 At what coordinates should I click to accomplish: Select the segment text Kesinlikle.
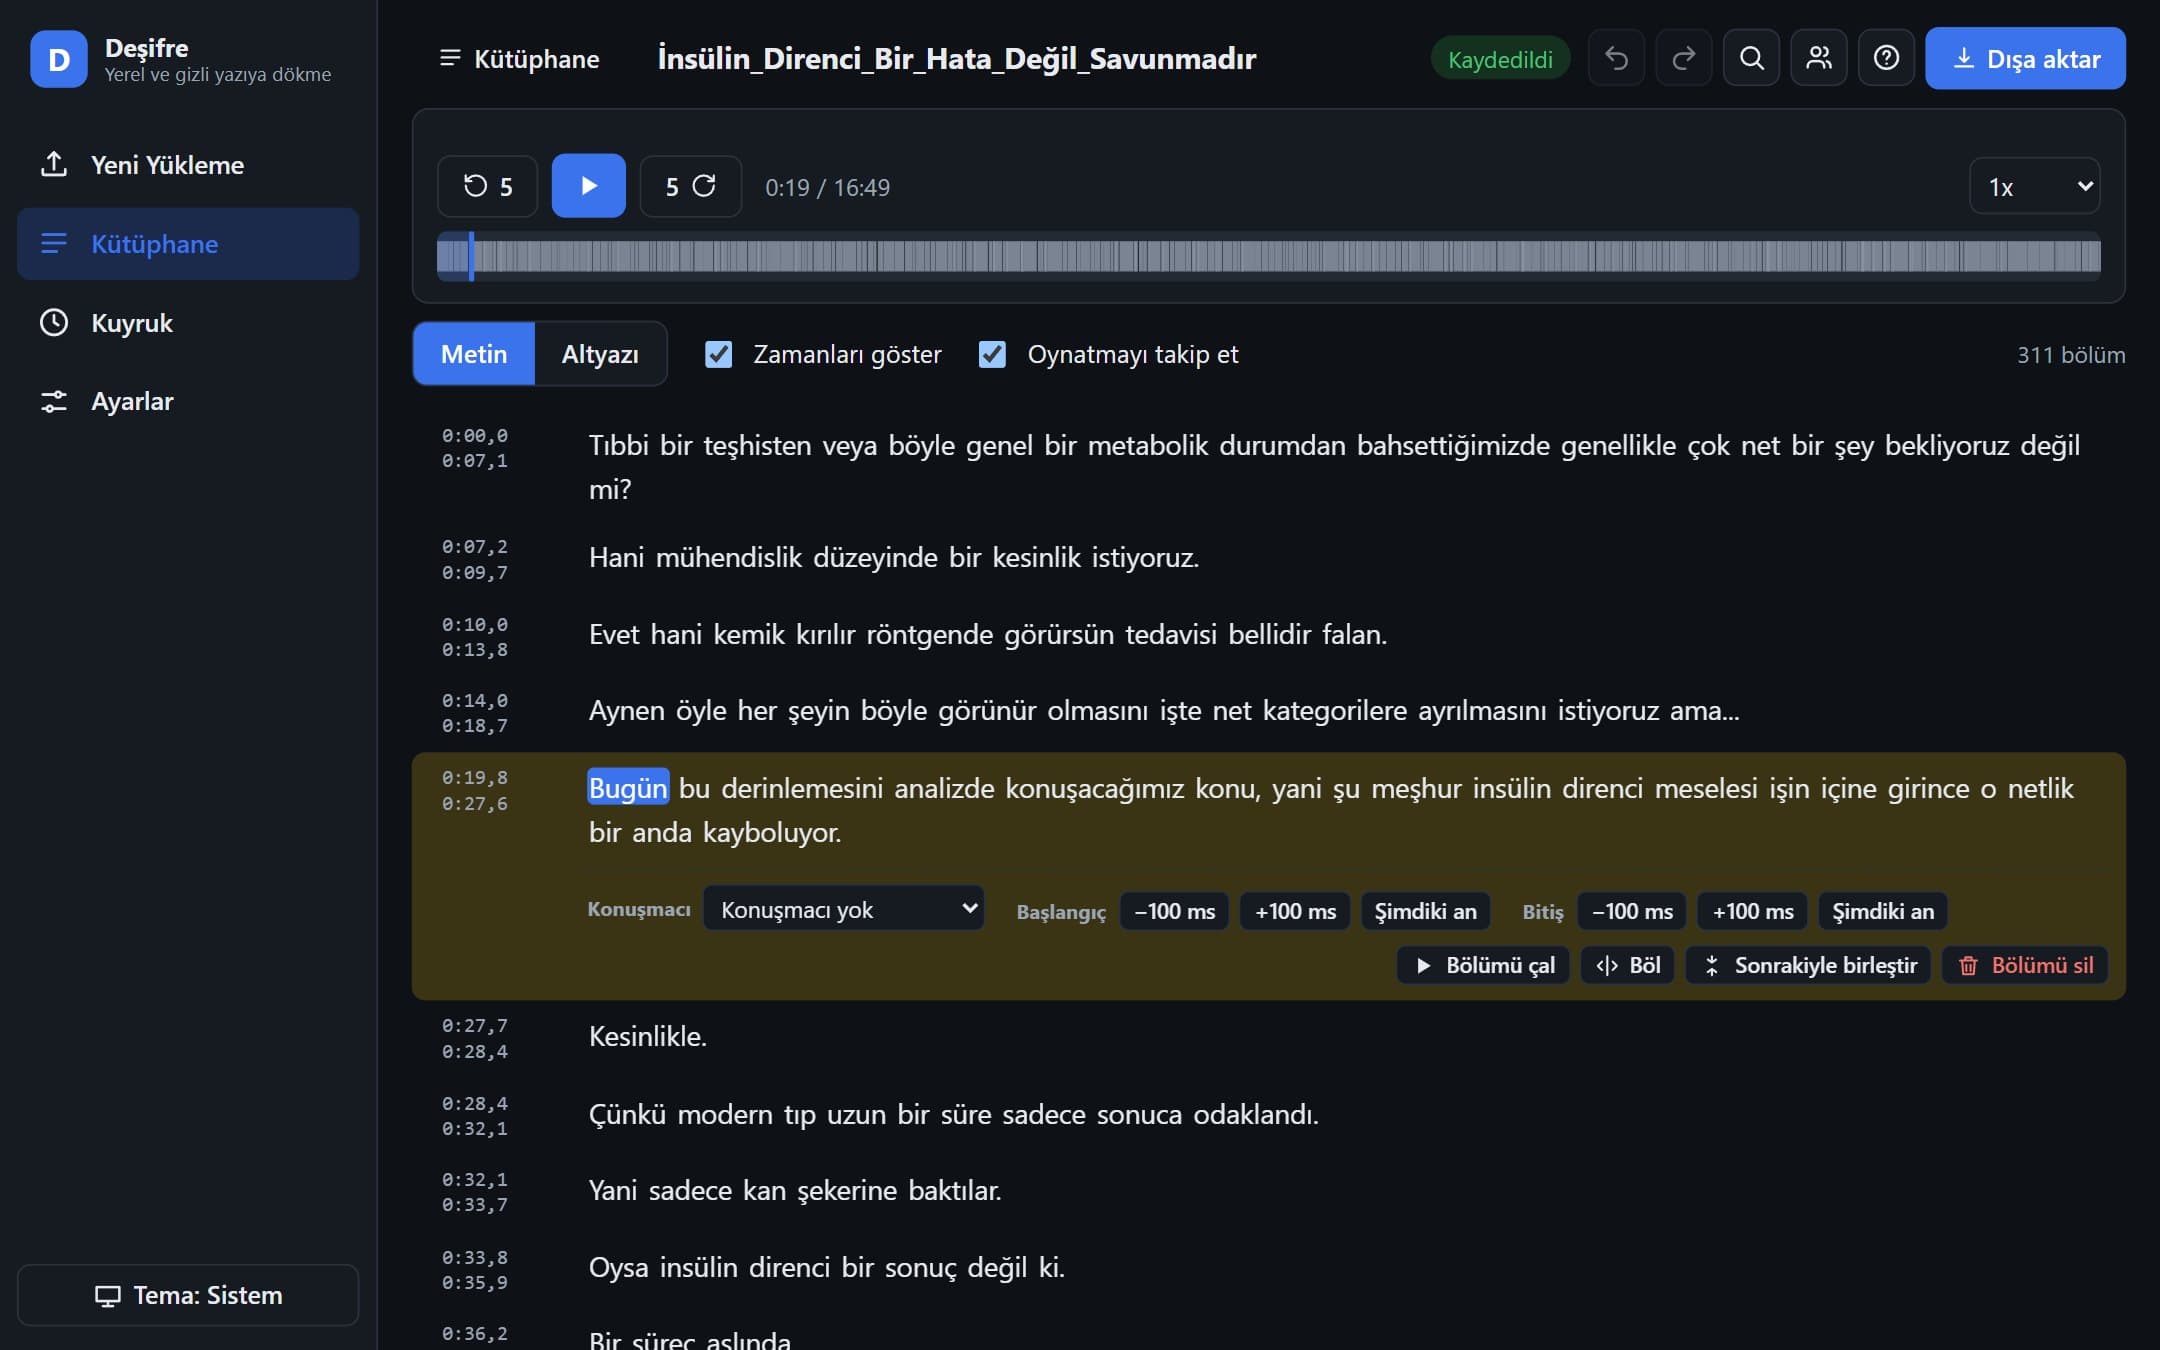pyautogui.click(x=648, y=1037)
